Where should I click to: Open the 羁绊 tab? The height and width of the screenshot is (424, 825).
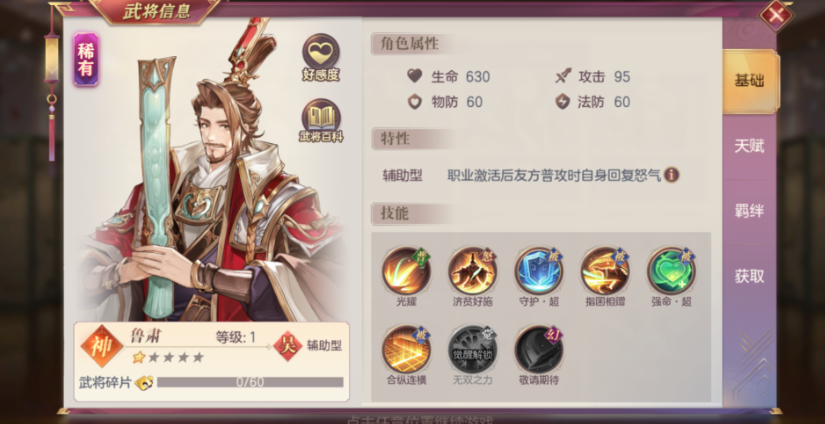click(x=749, y=211)
